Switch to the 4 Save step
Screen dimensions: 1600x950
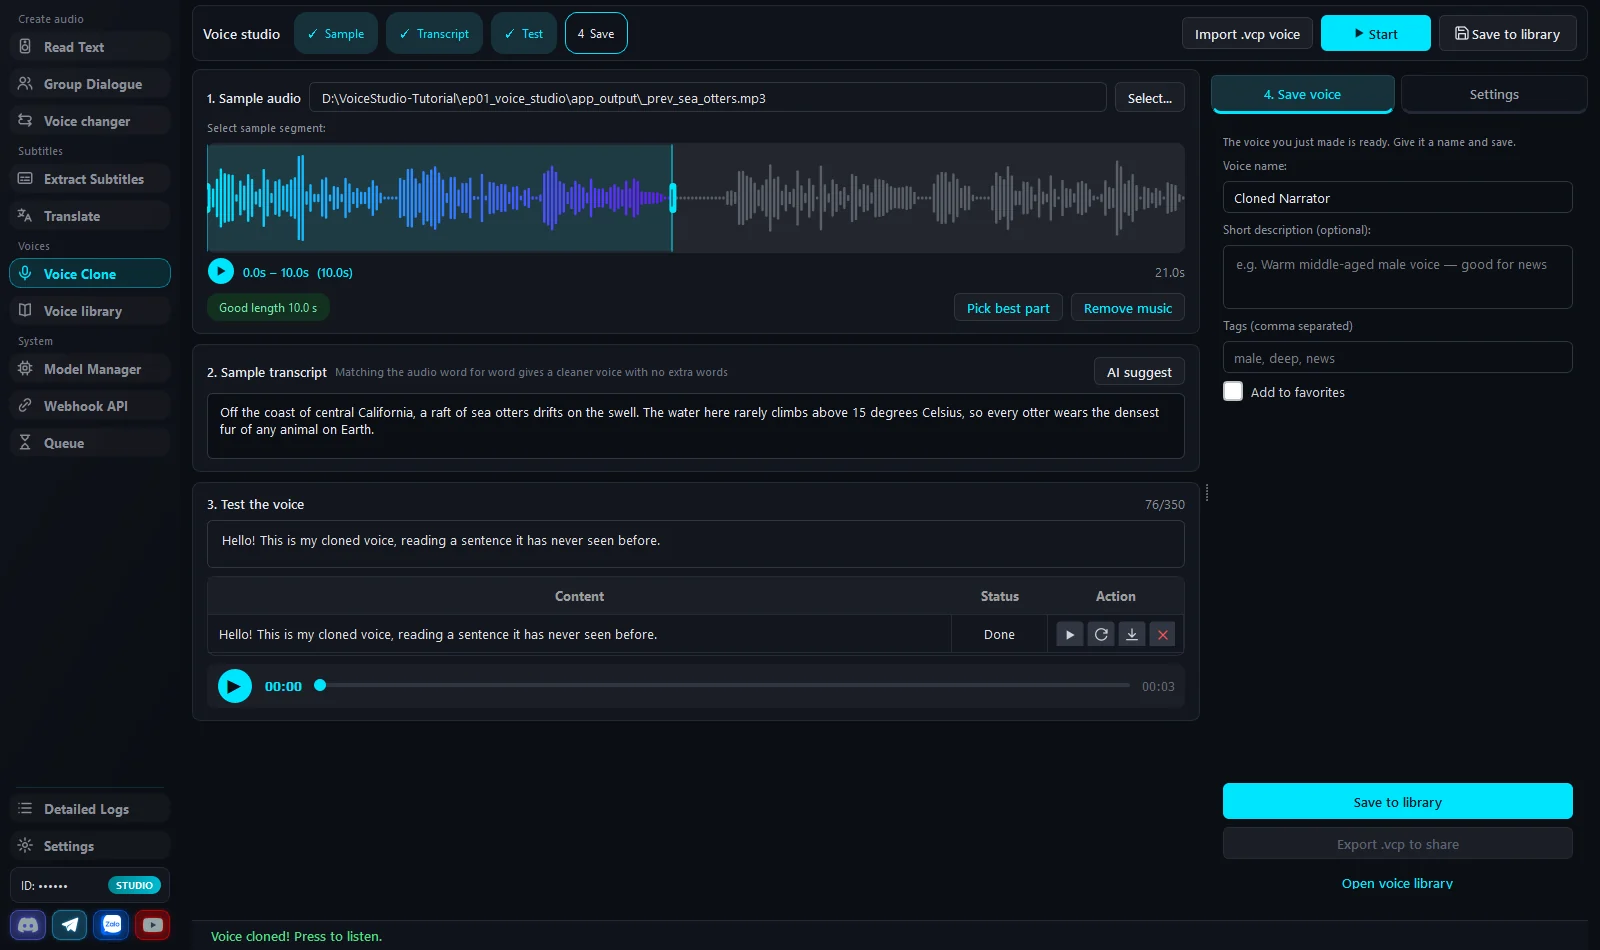[596, 33]
